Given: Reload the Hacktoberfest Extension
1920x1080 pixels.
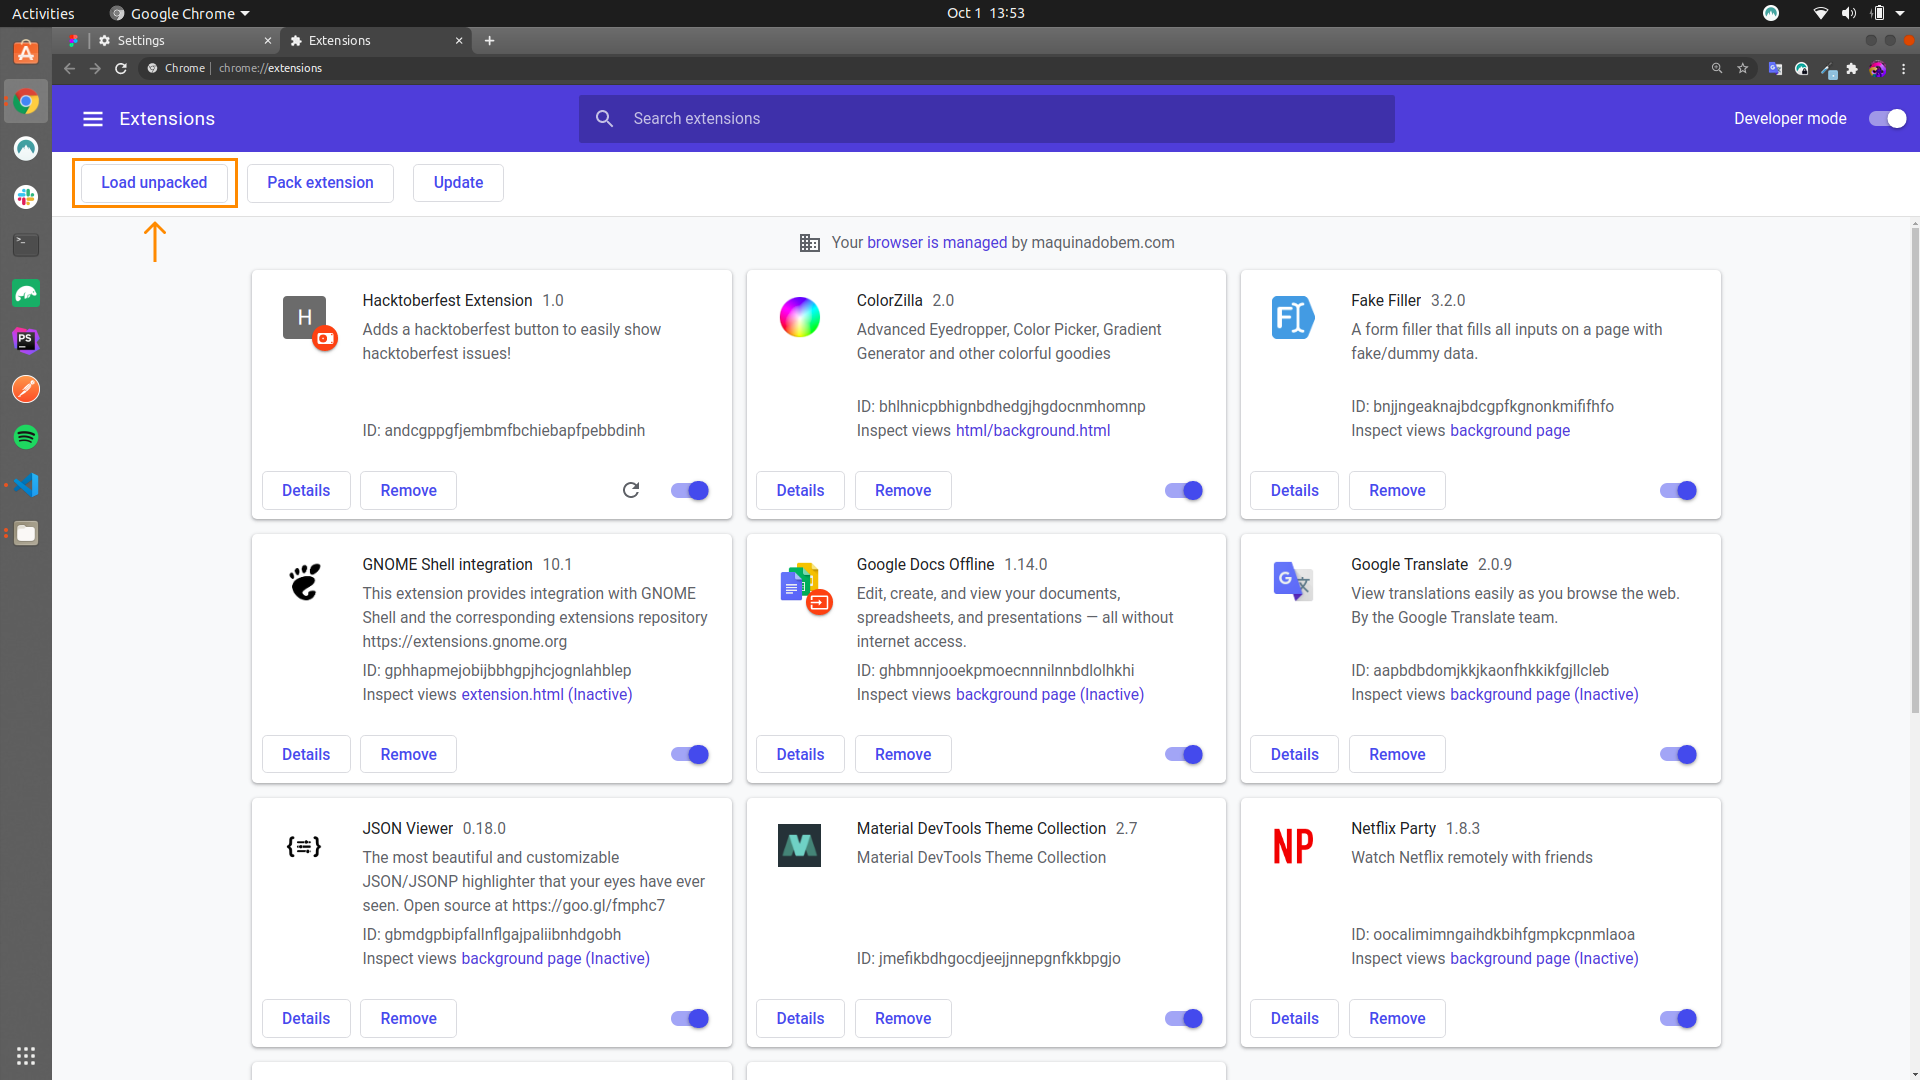Looking at the screenshot, I should (631, 490).
